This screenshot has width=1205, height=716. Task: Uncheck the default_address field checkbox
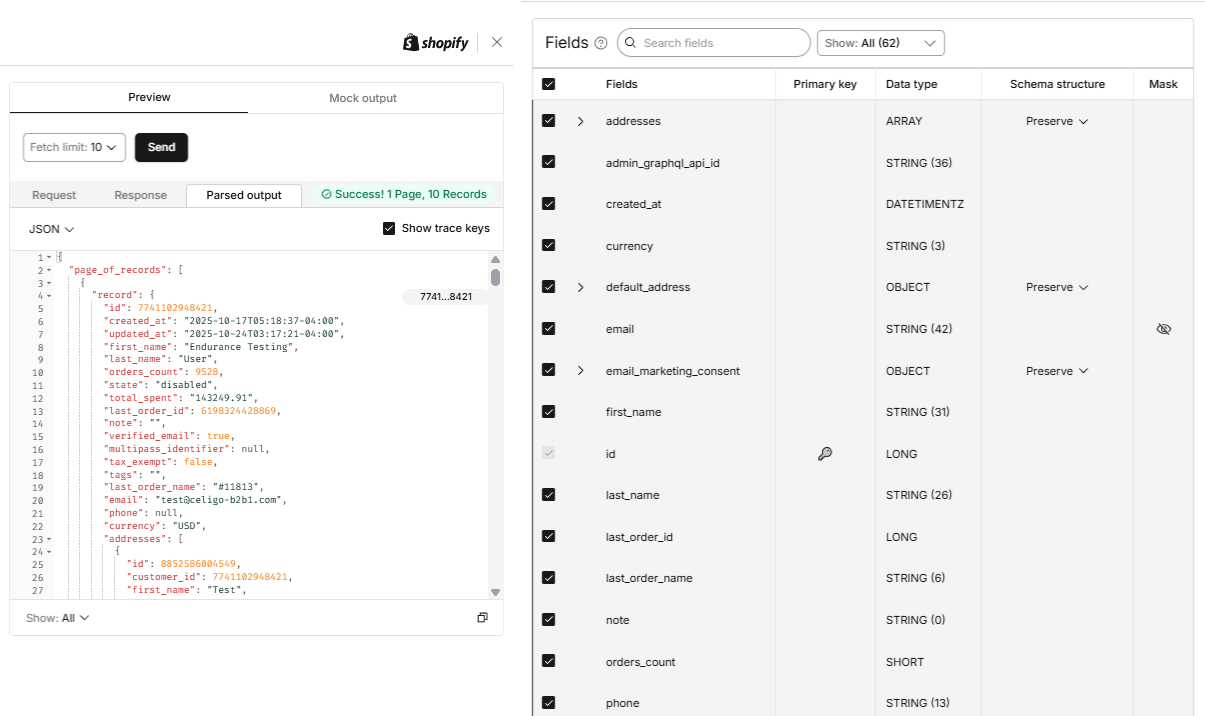[x=548, y=287]
